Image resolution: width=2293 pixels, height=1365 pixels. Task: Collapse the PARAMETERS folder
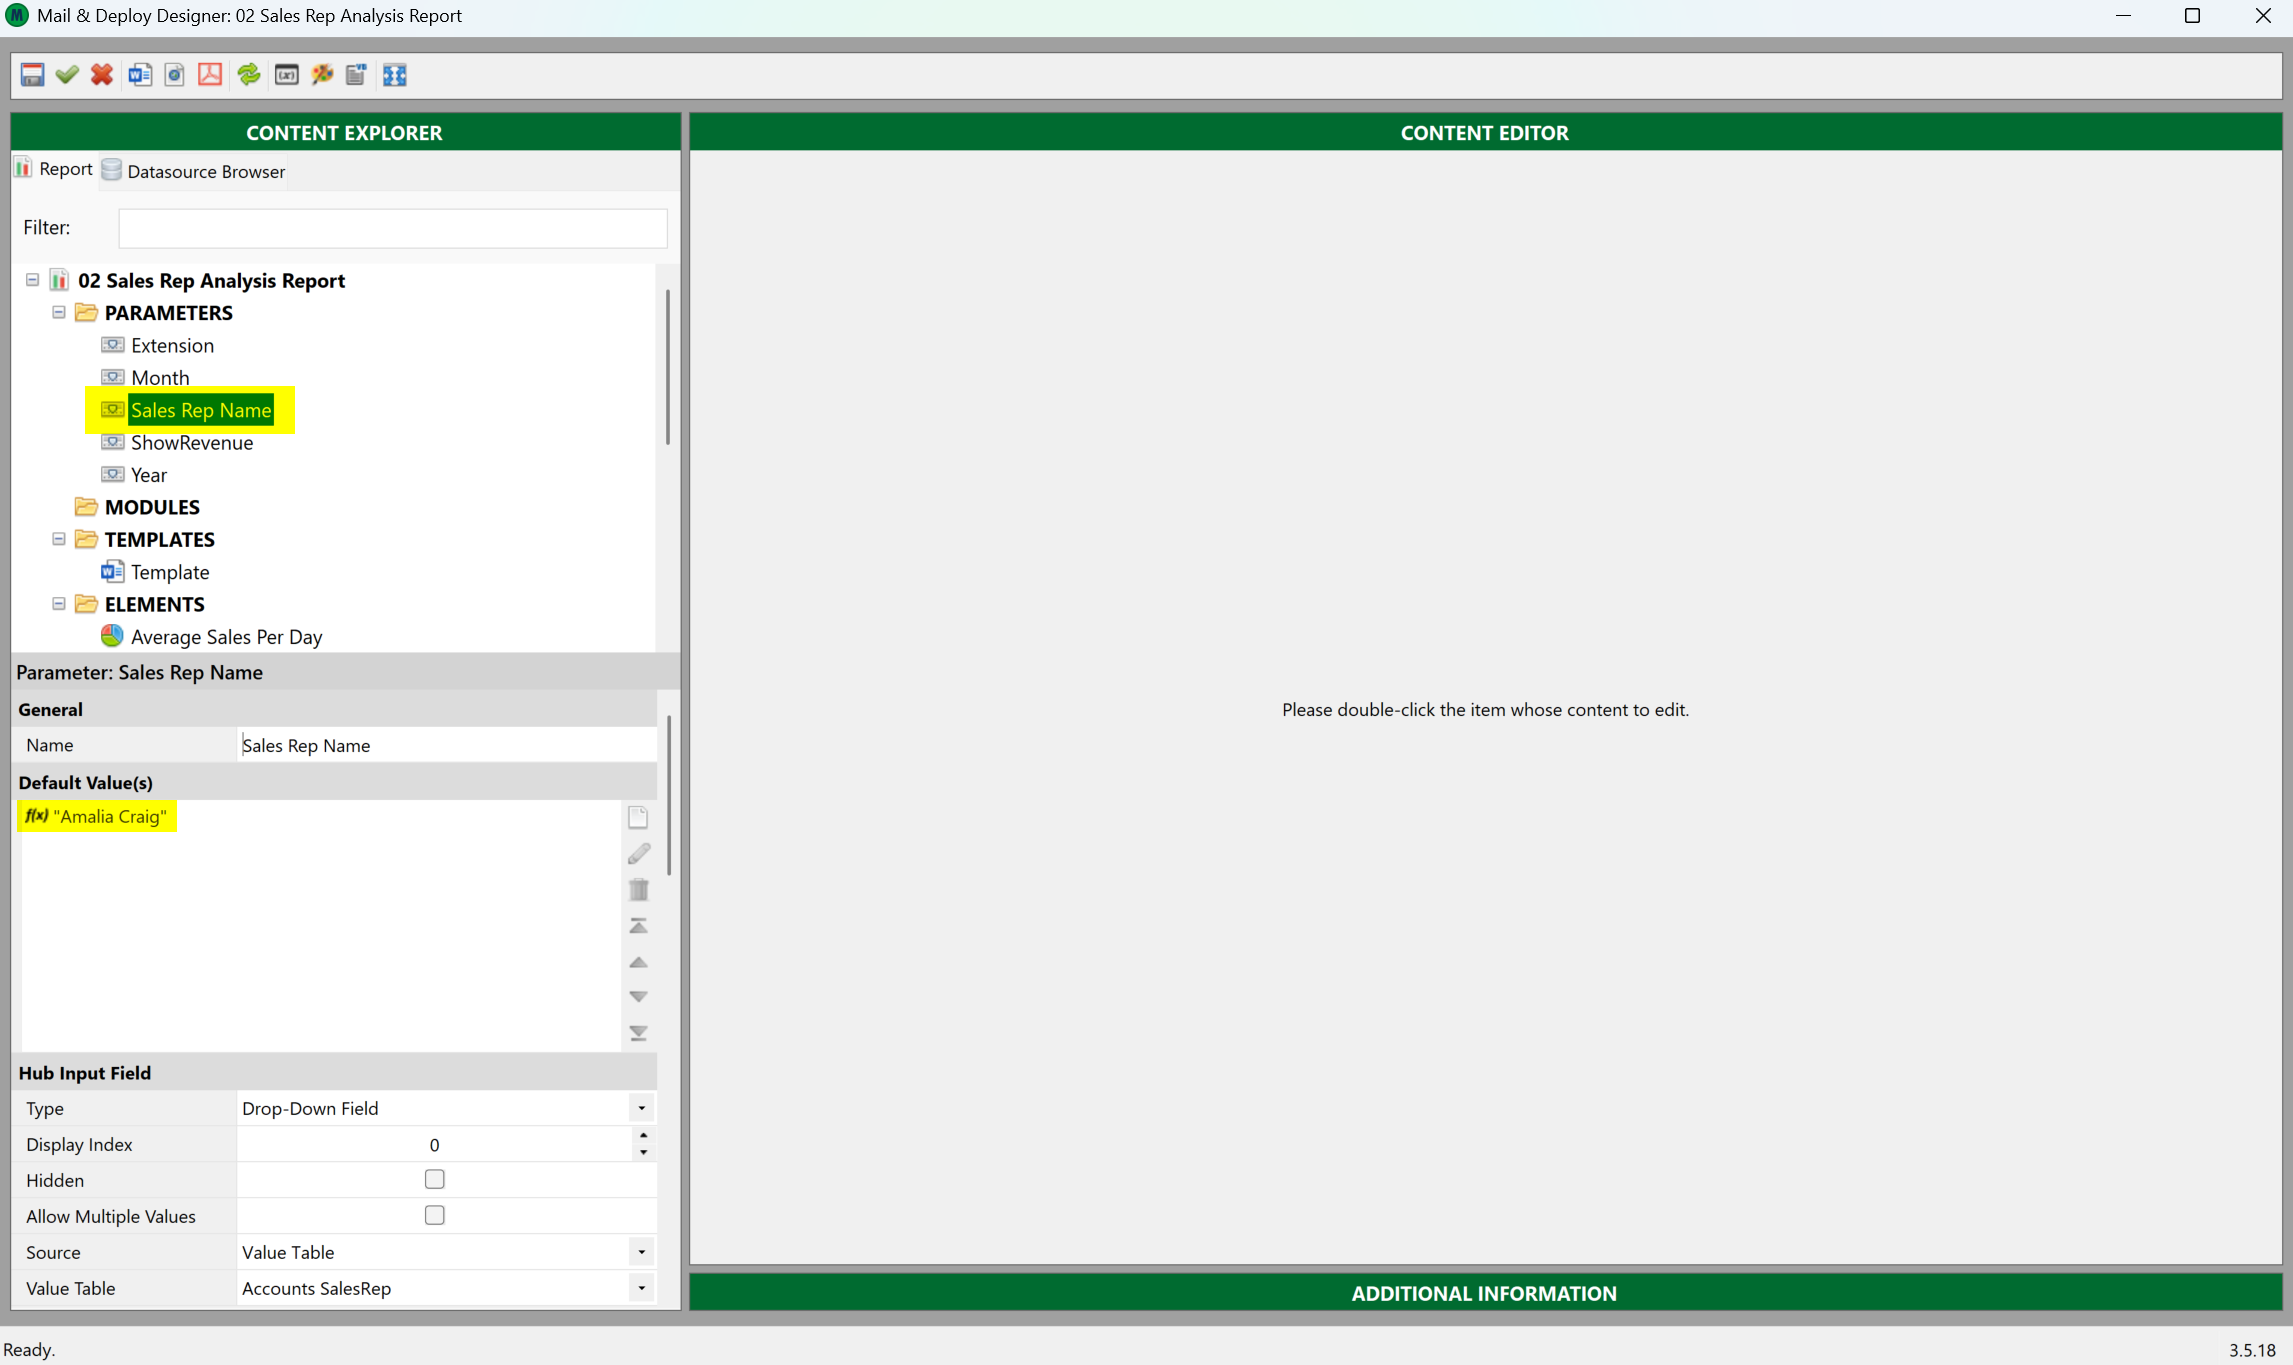(59, 313)
